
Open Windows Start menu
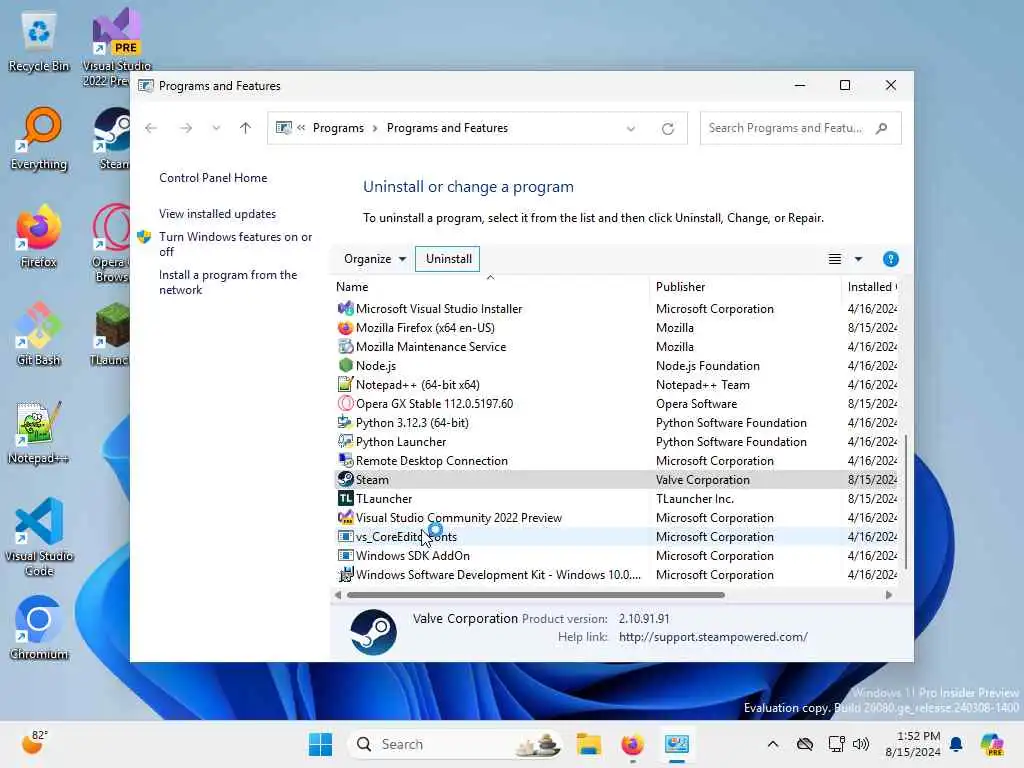320,744
